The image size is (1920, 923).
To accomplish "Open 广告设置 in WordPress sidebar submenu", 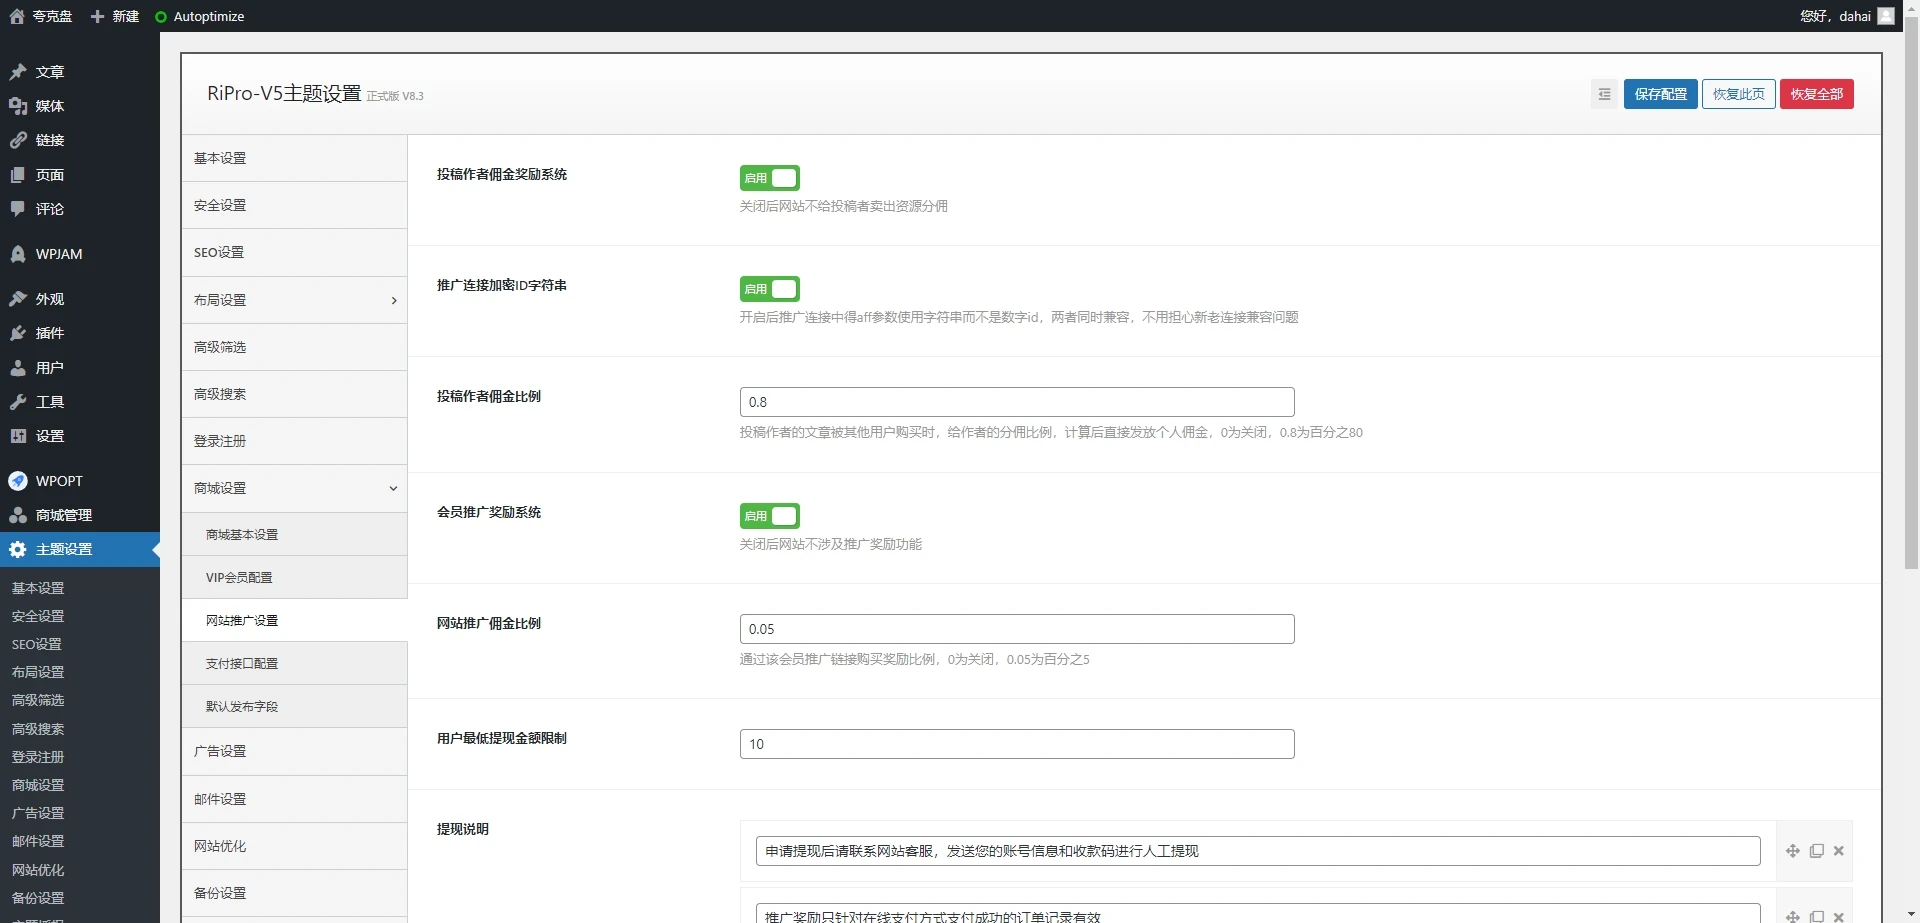I will (x=38, y=813).
